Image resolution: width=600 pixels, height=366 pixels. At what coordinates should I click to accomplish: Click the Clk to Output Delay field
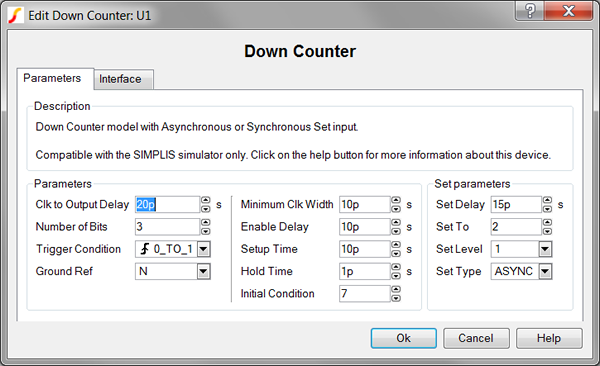coord(167,204)
